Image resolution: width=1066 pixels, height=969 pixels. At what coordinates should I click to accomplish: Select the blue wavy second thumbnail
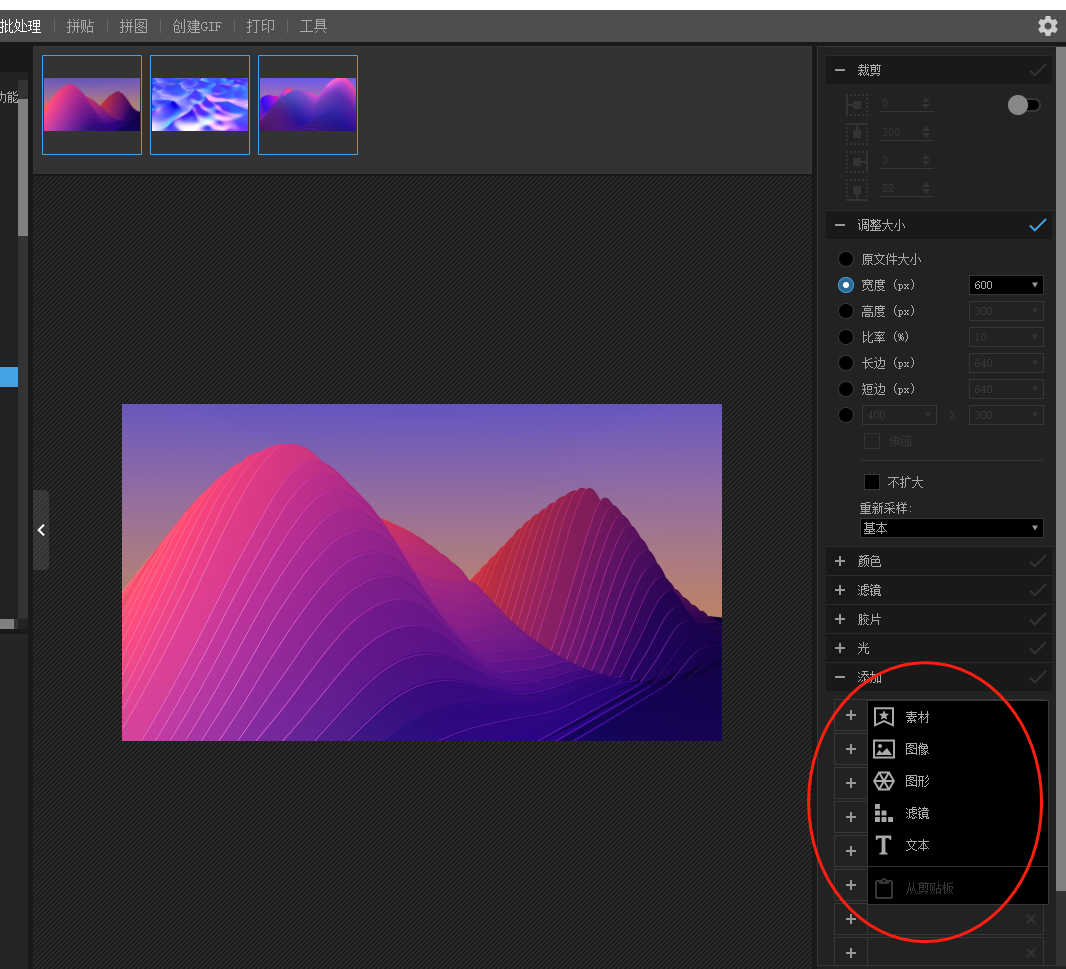[200, 105]
